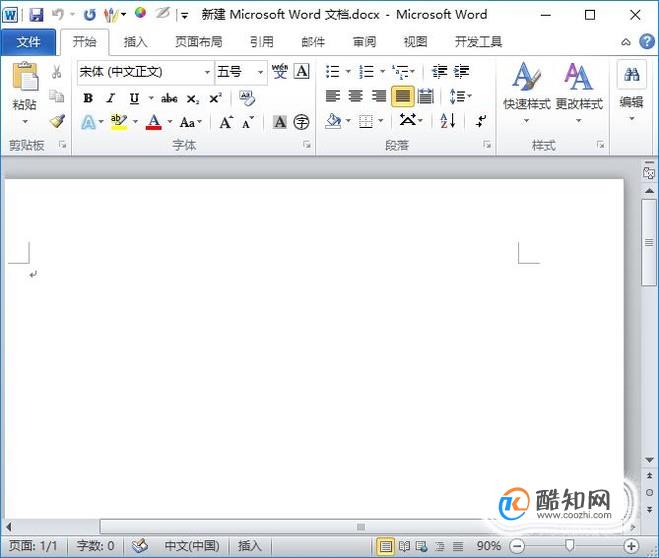Click the Superscript icon
The image size is (659, 558).
[216, 98]
